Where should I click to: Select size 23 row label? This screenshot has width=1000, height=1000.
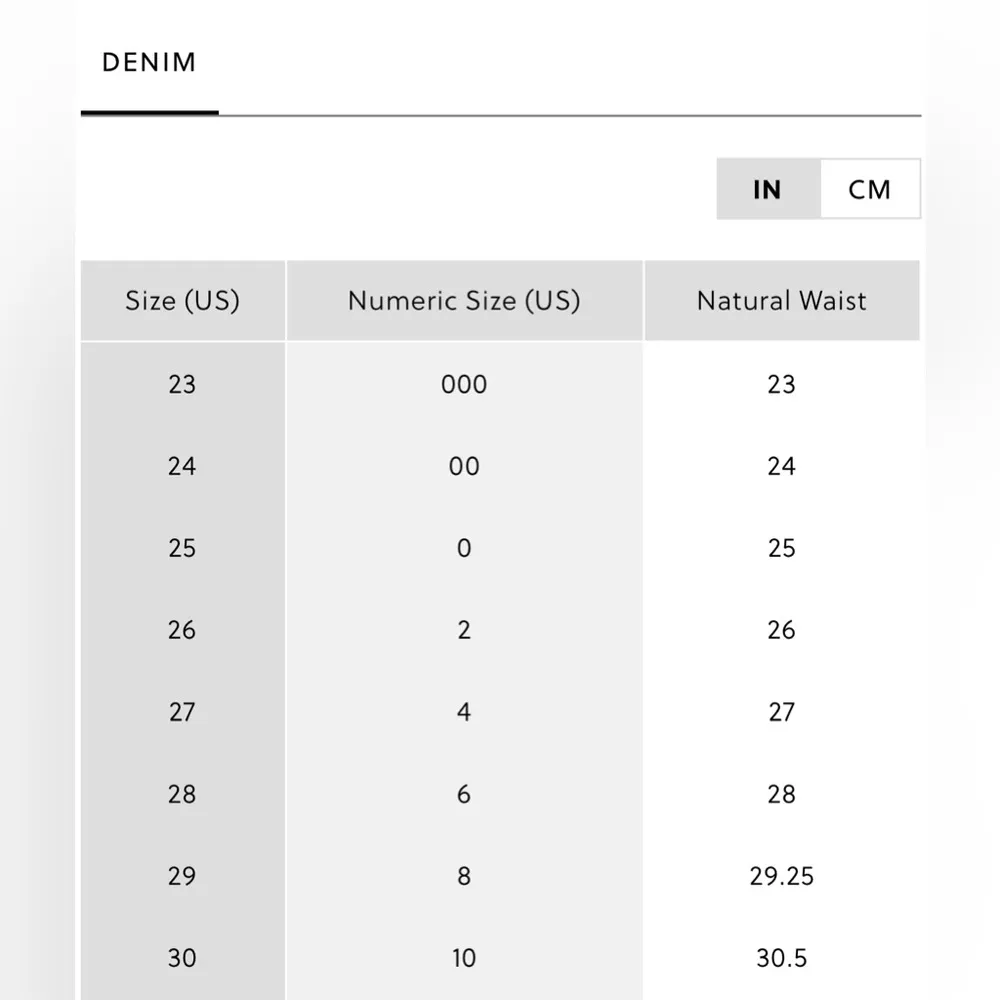(x=182, y=384)
